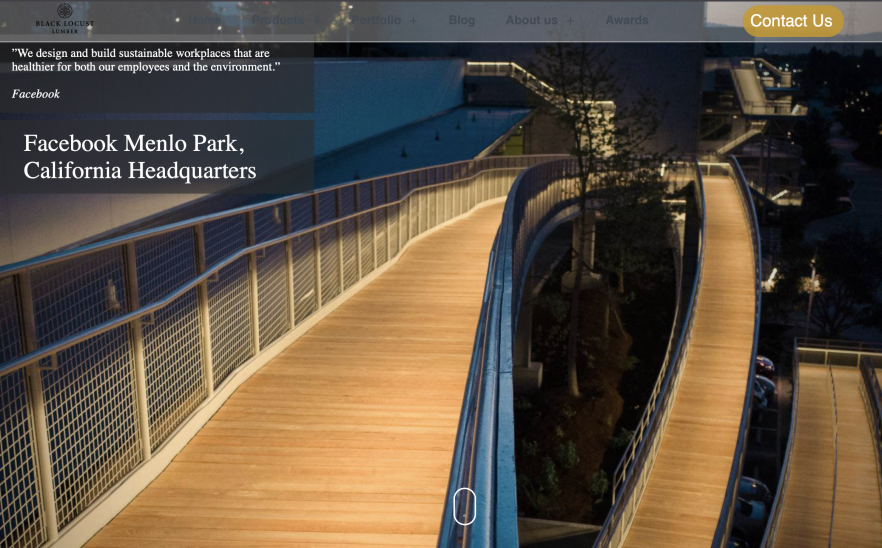882x548 pixels.
Task: Open the Awards page
Action: click(x=627, y=20)
